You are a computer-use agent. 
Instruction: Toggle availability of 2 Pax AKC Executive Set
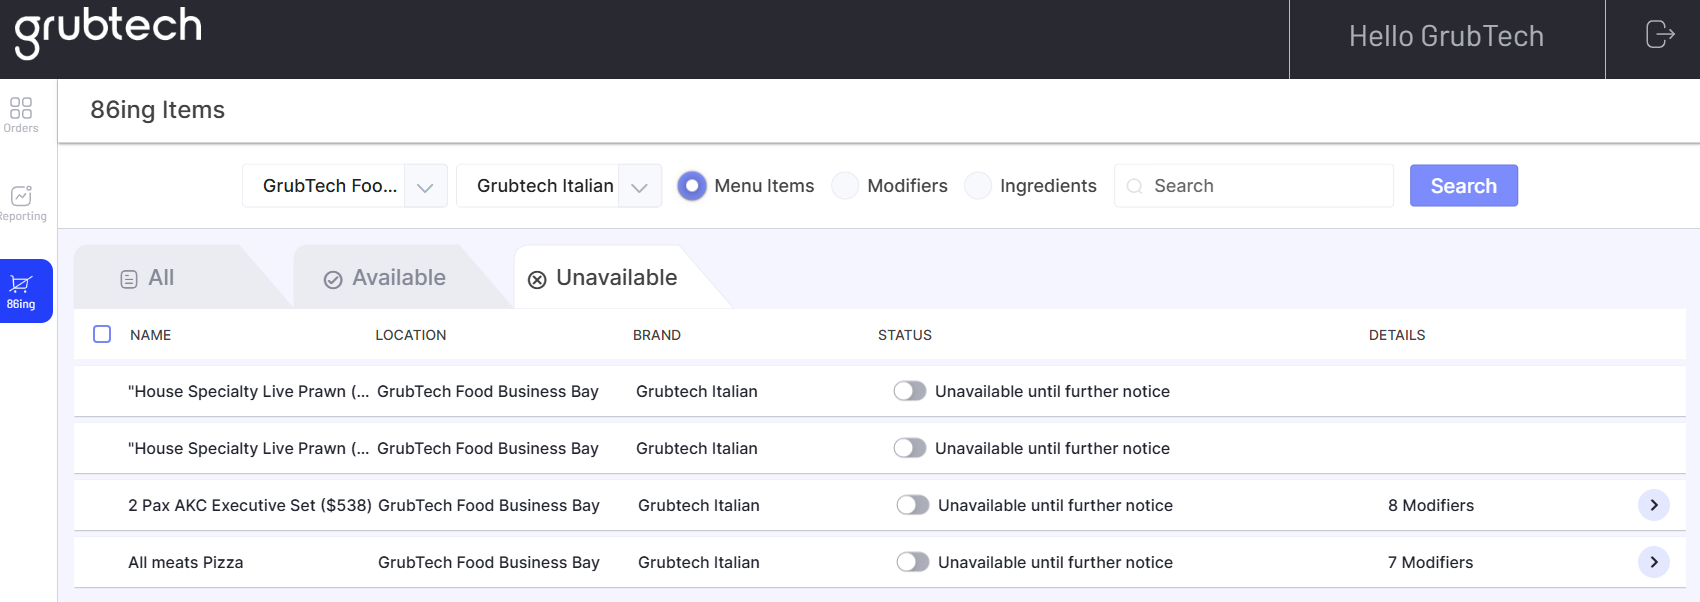click(x=913, y=505)
